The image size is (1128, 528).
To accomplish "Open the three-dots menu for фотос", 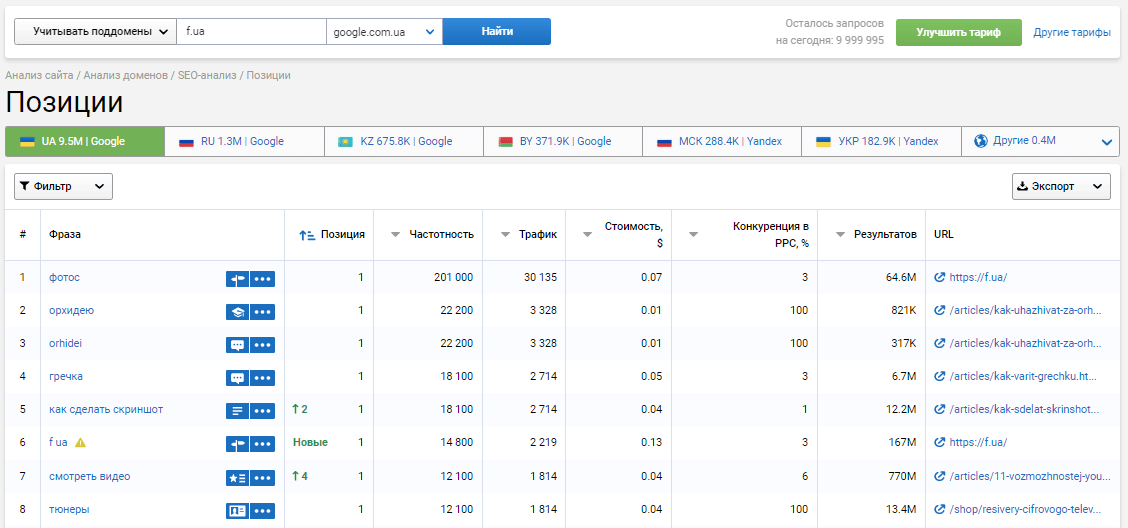I will 263,278.
